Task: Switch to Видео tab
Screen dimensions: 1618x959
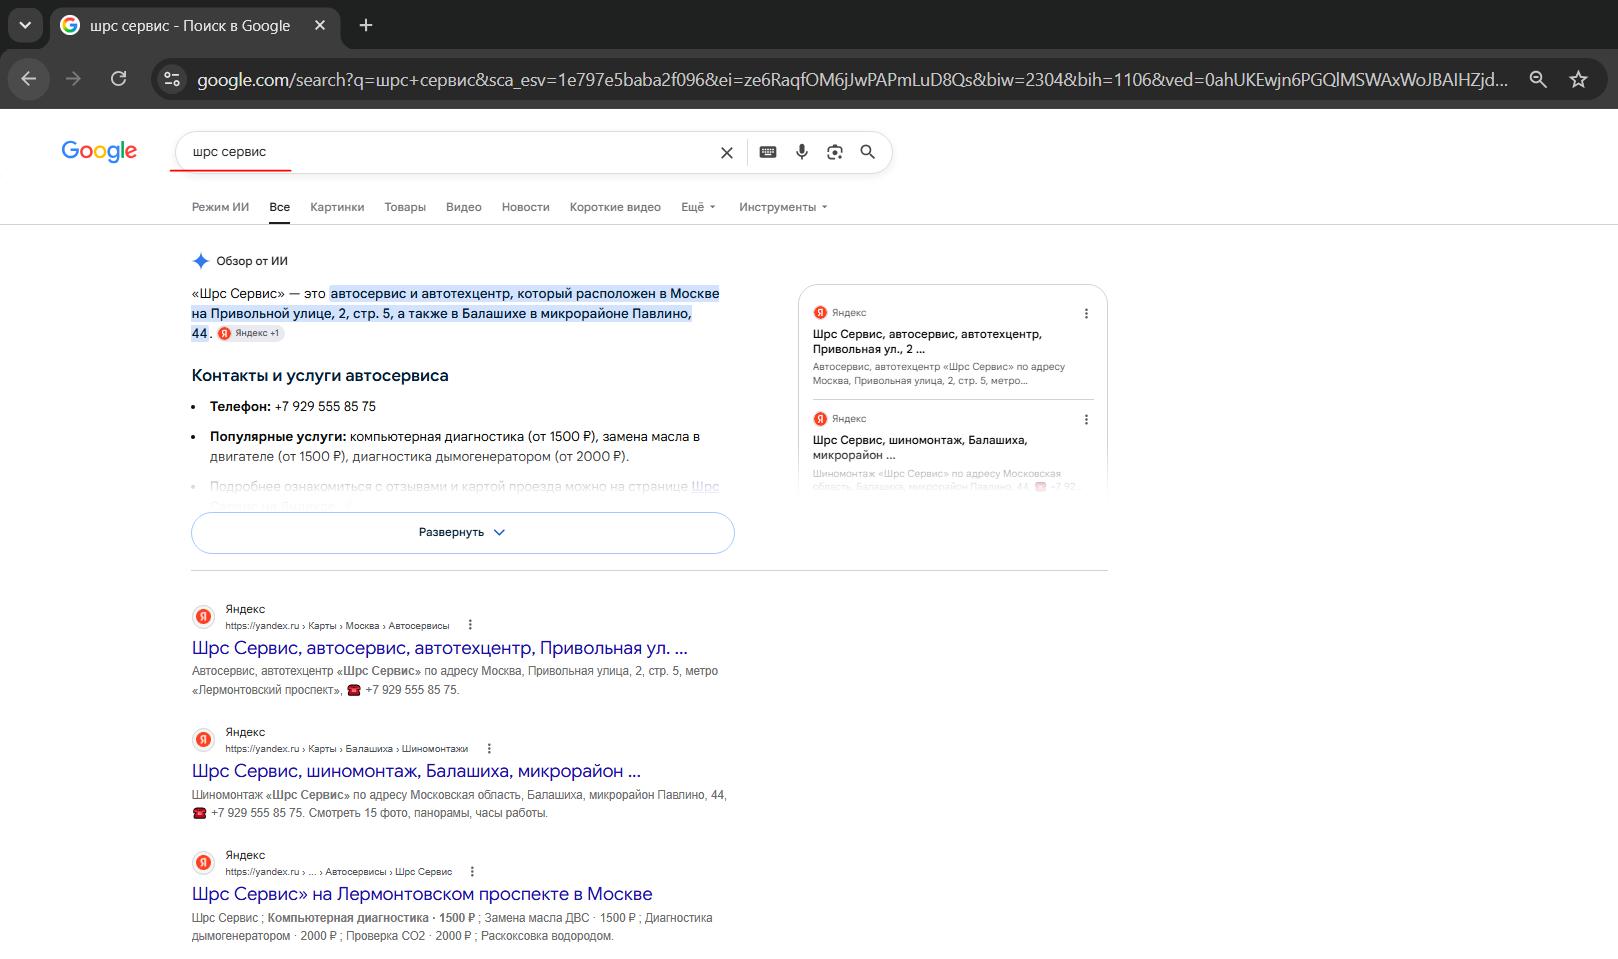Action: 464,207
